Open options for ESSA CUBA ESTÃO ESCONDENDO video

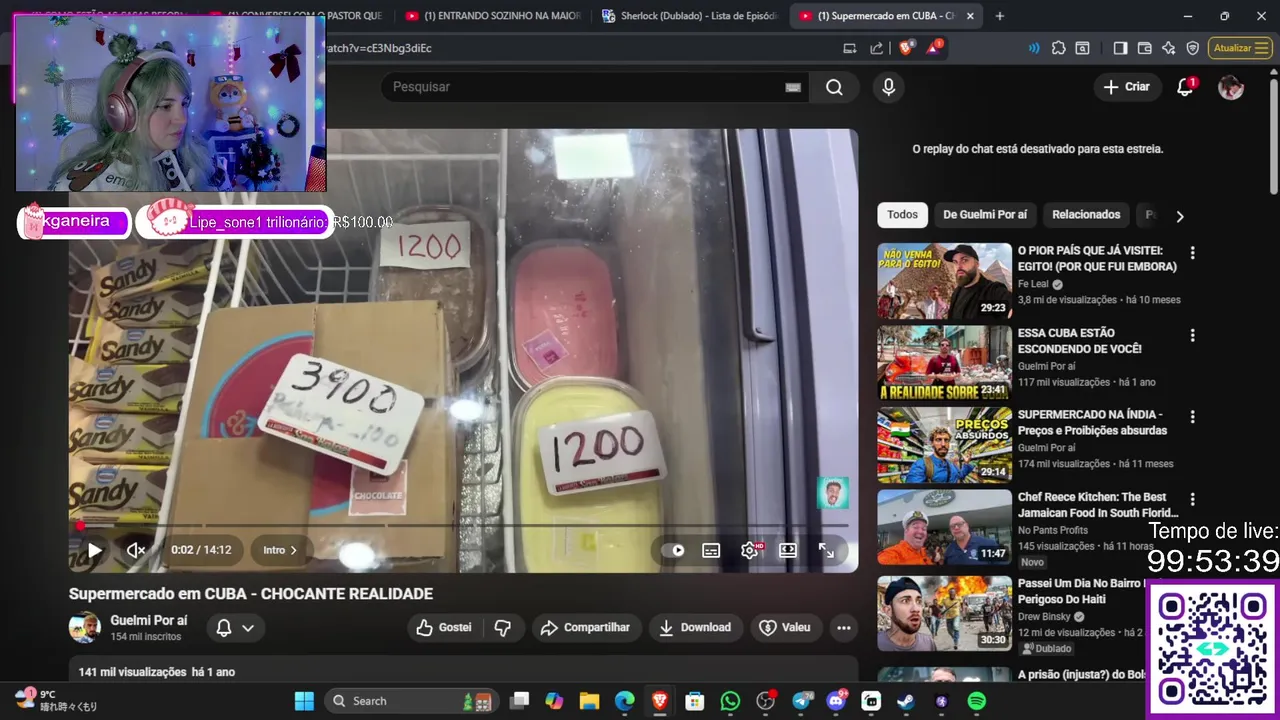[1192, 335]
